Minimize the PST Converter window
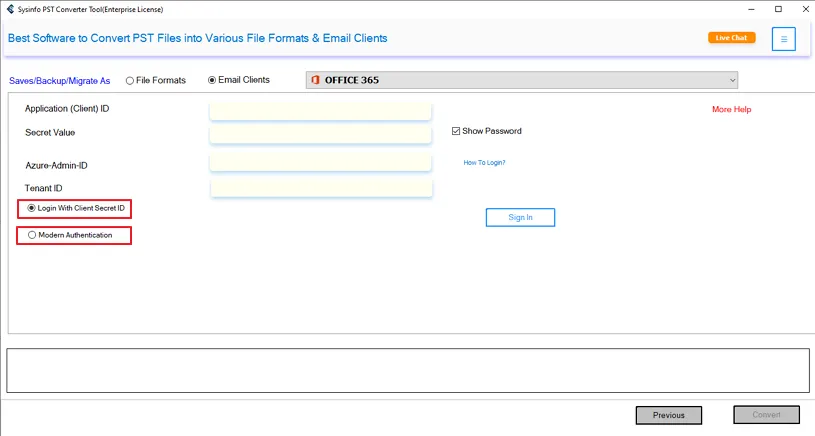 click(751, 9)
